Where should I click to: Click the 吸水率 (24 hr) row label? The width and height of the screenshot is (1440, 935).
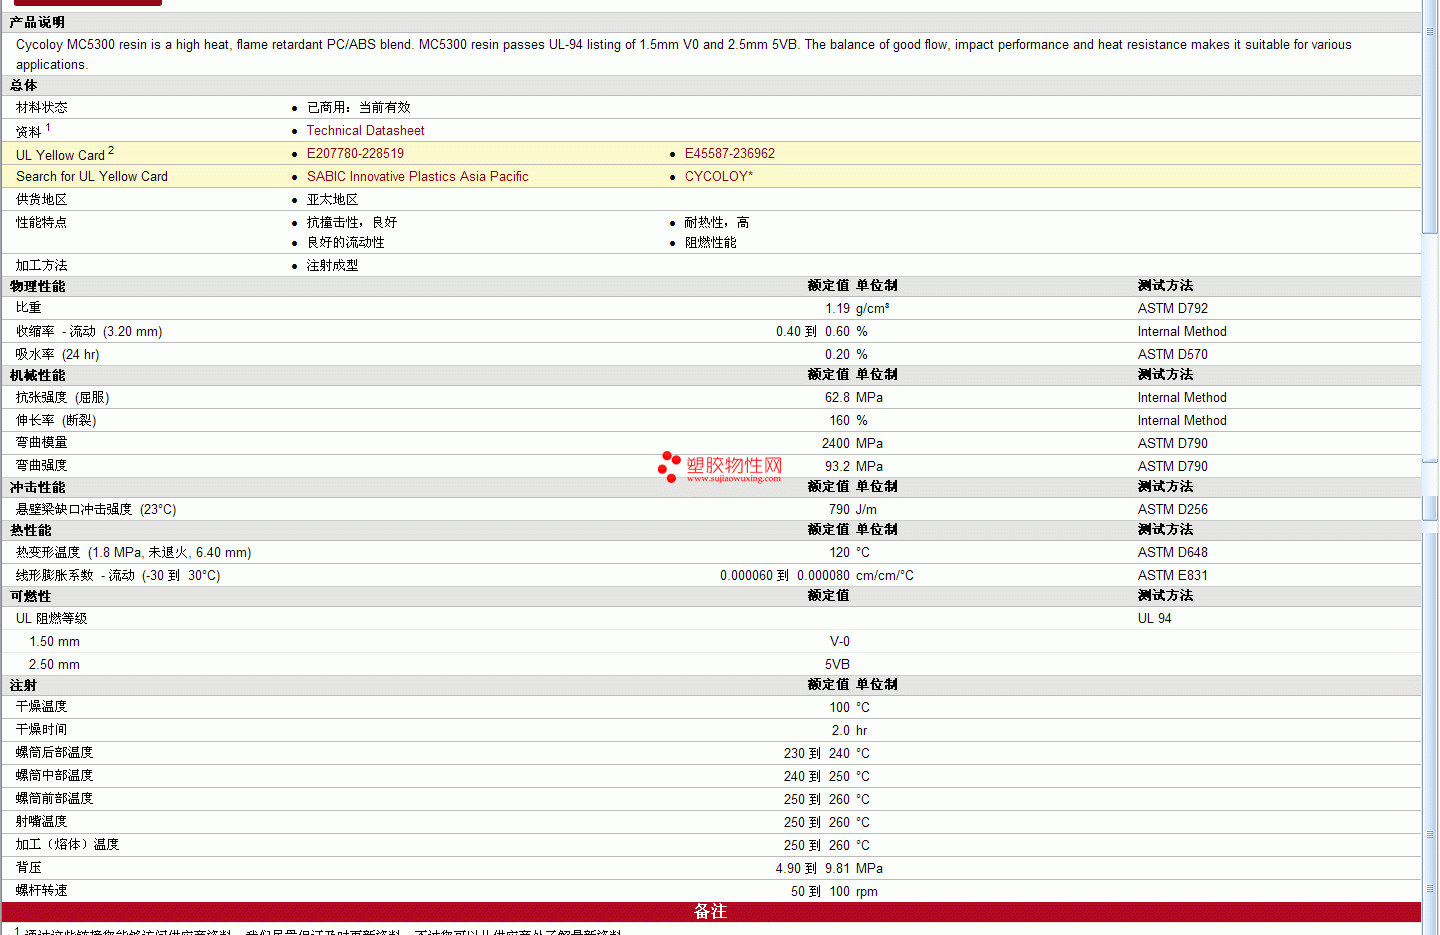click(58, 355)
